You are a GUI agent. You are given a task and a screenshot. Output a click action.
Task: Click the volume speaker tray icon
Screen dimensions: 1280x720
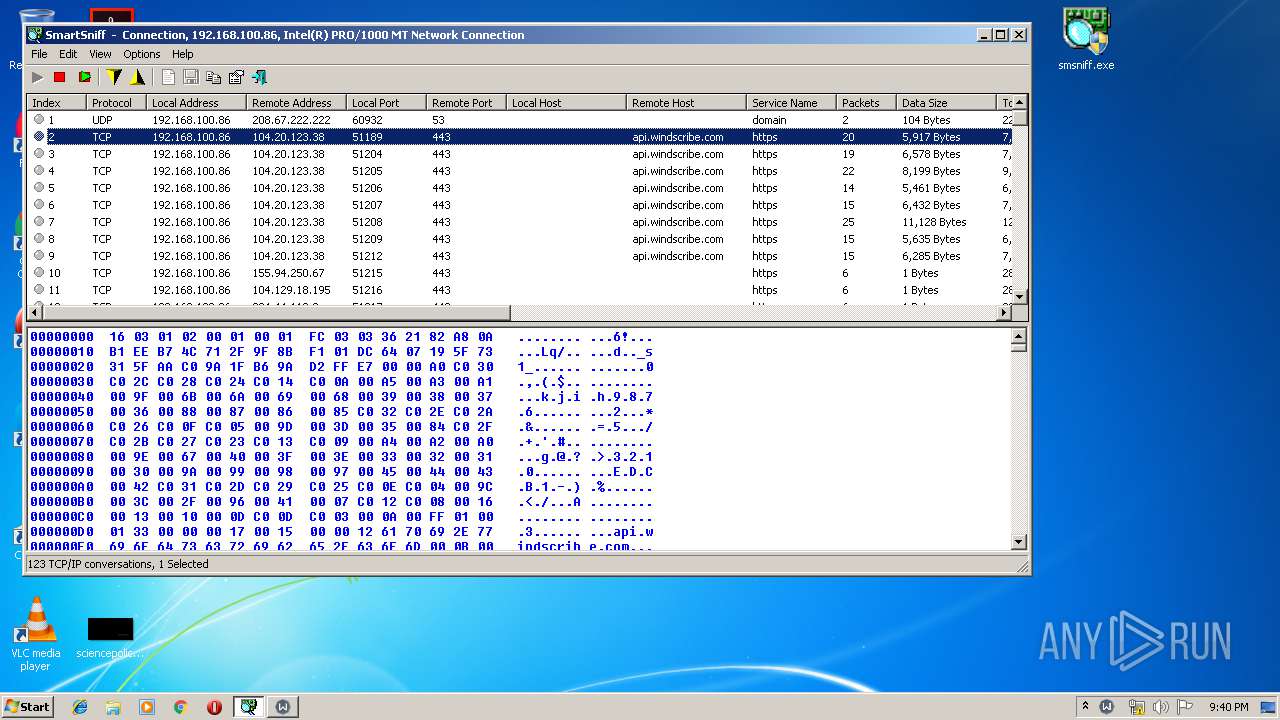[x=1160, y=707]
